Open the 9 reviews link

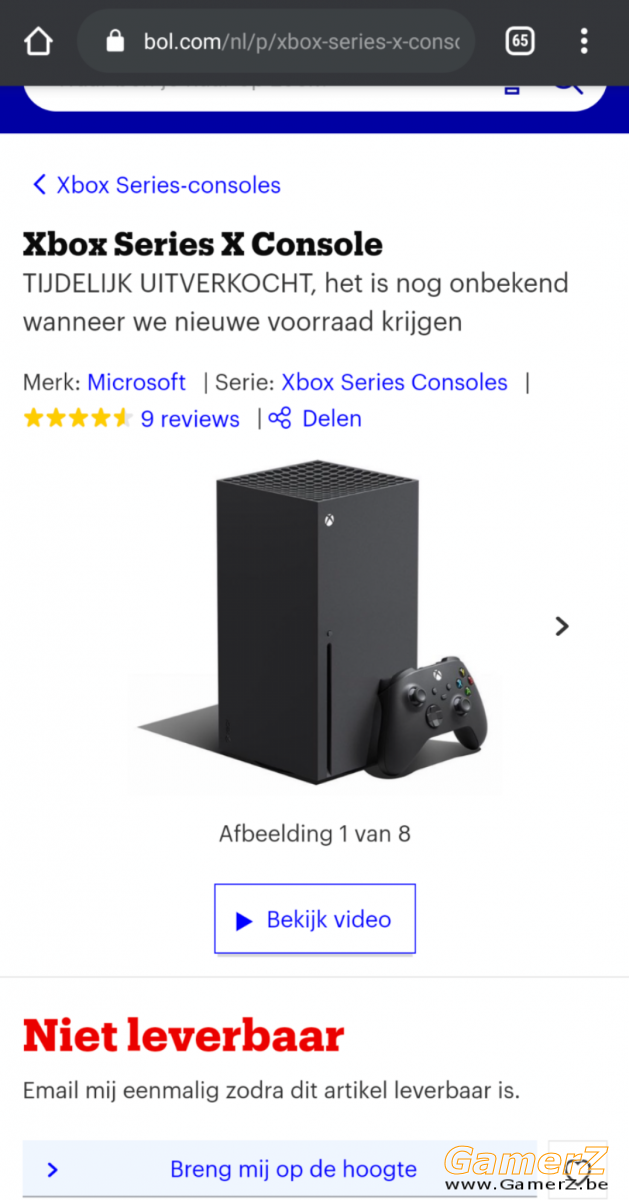point(190,419)
